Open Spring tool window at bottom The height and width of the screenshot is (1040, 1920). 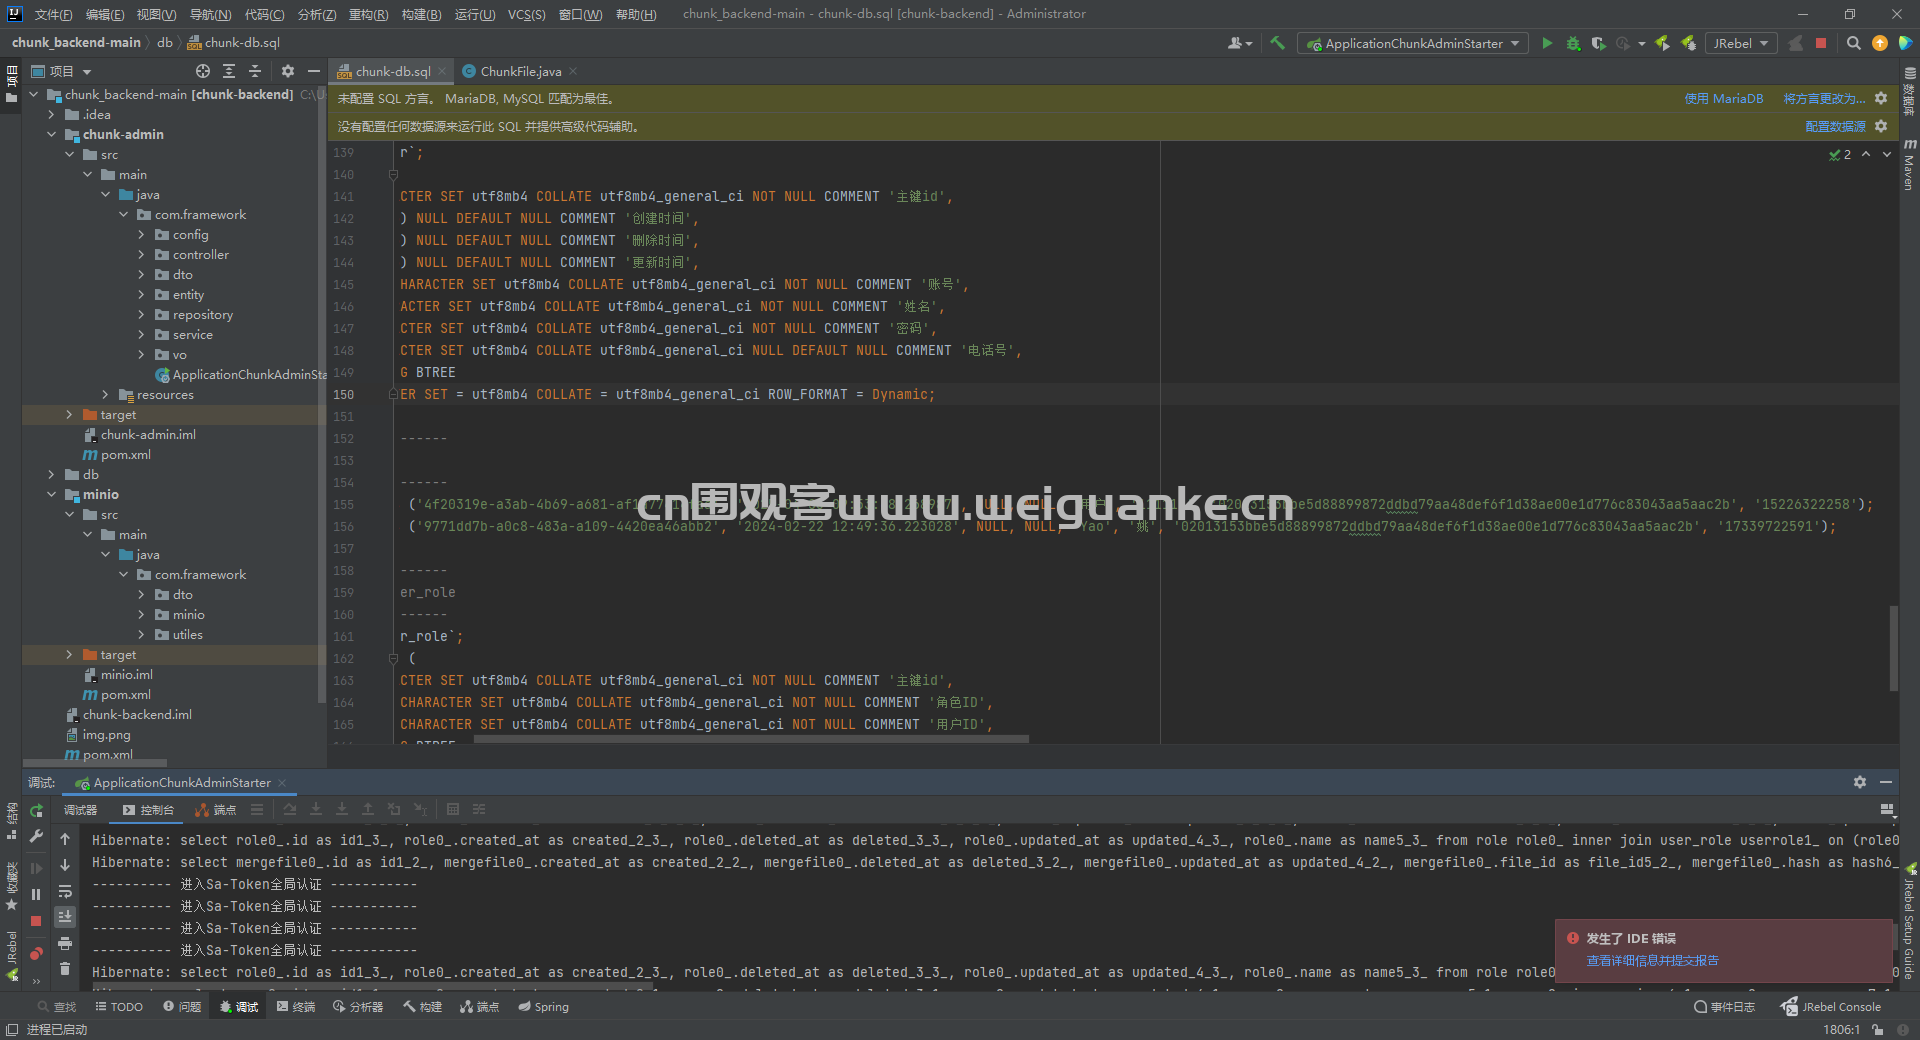[543, 1007]
